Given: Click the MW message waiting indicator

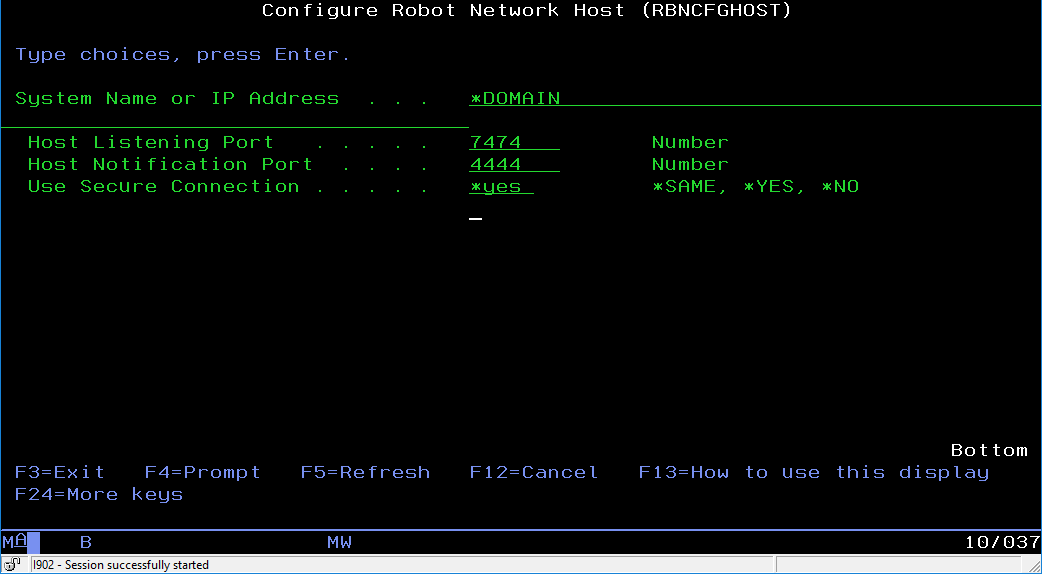Looking at the screenshot, I should pos(339,542).
